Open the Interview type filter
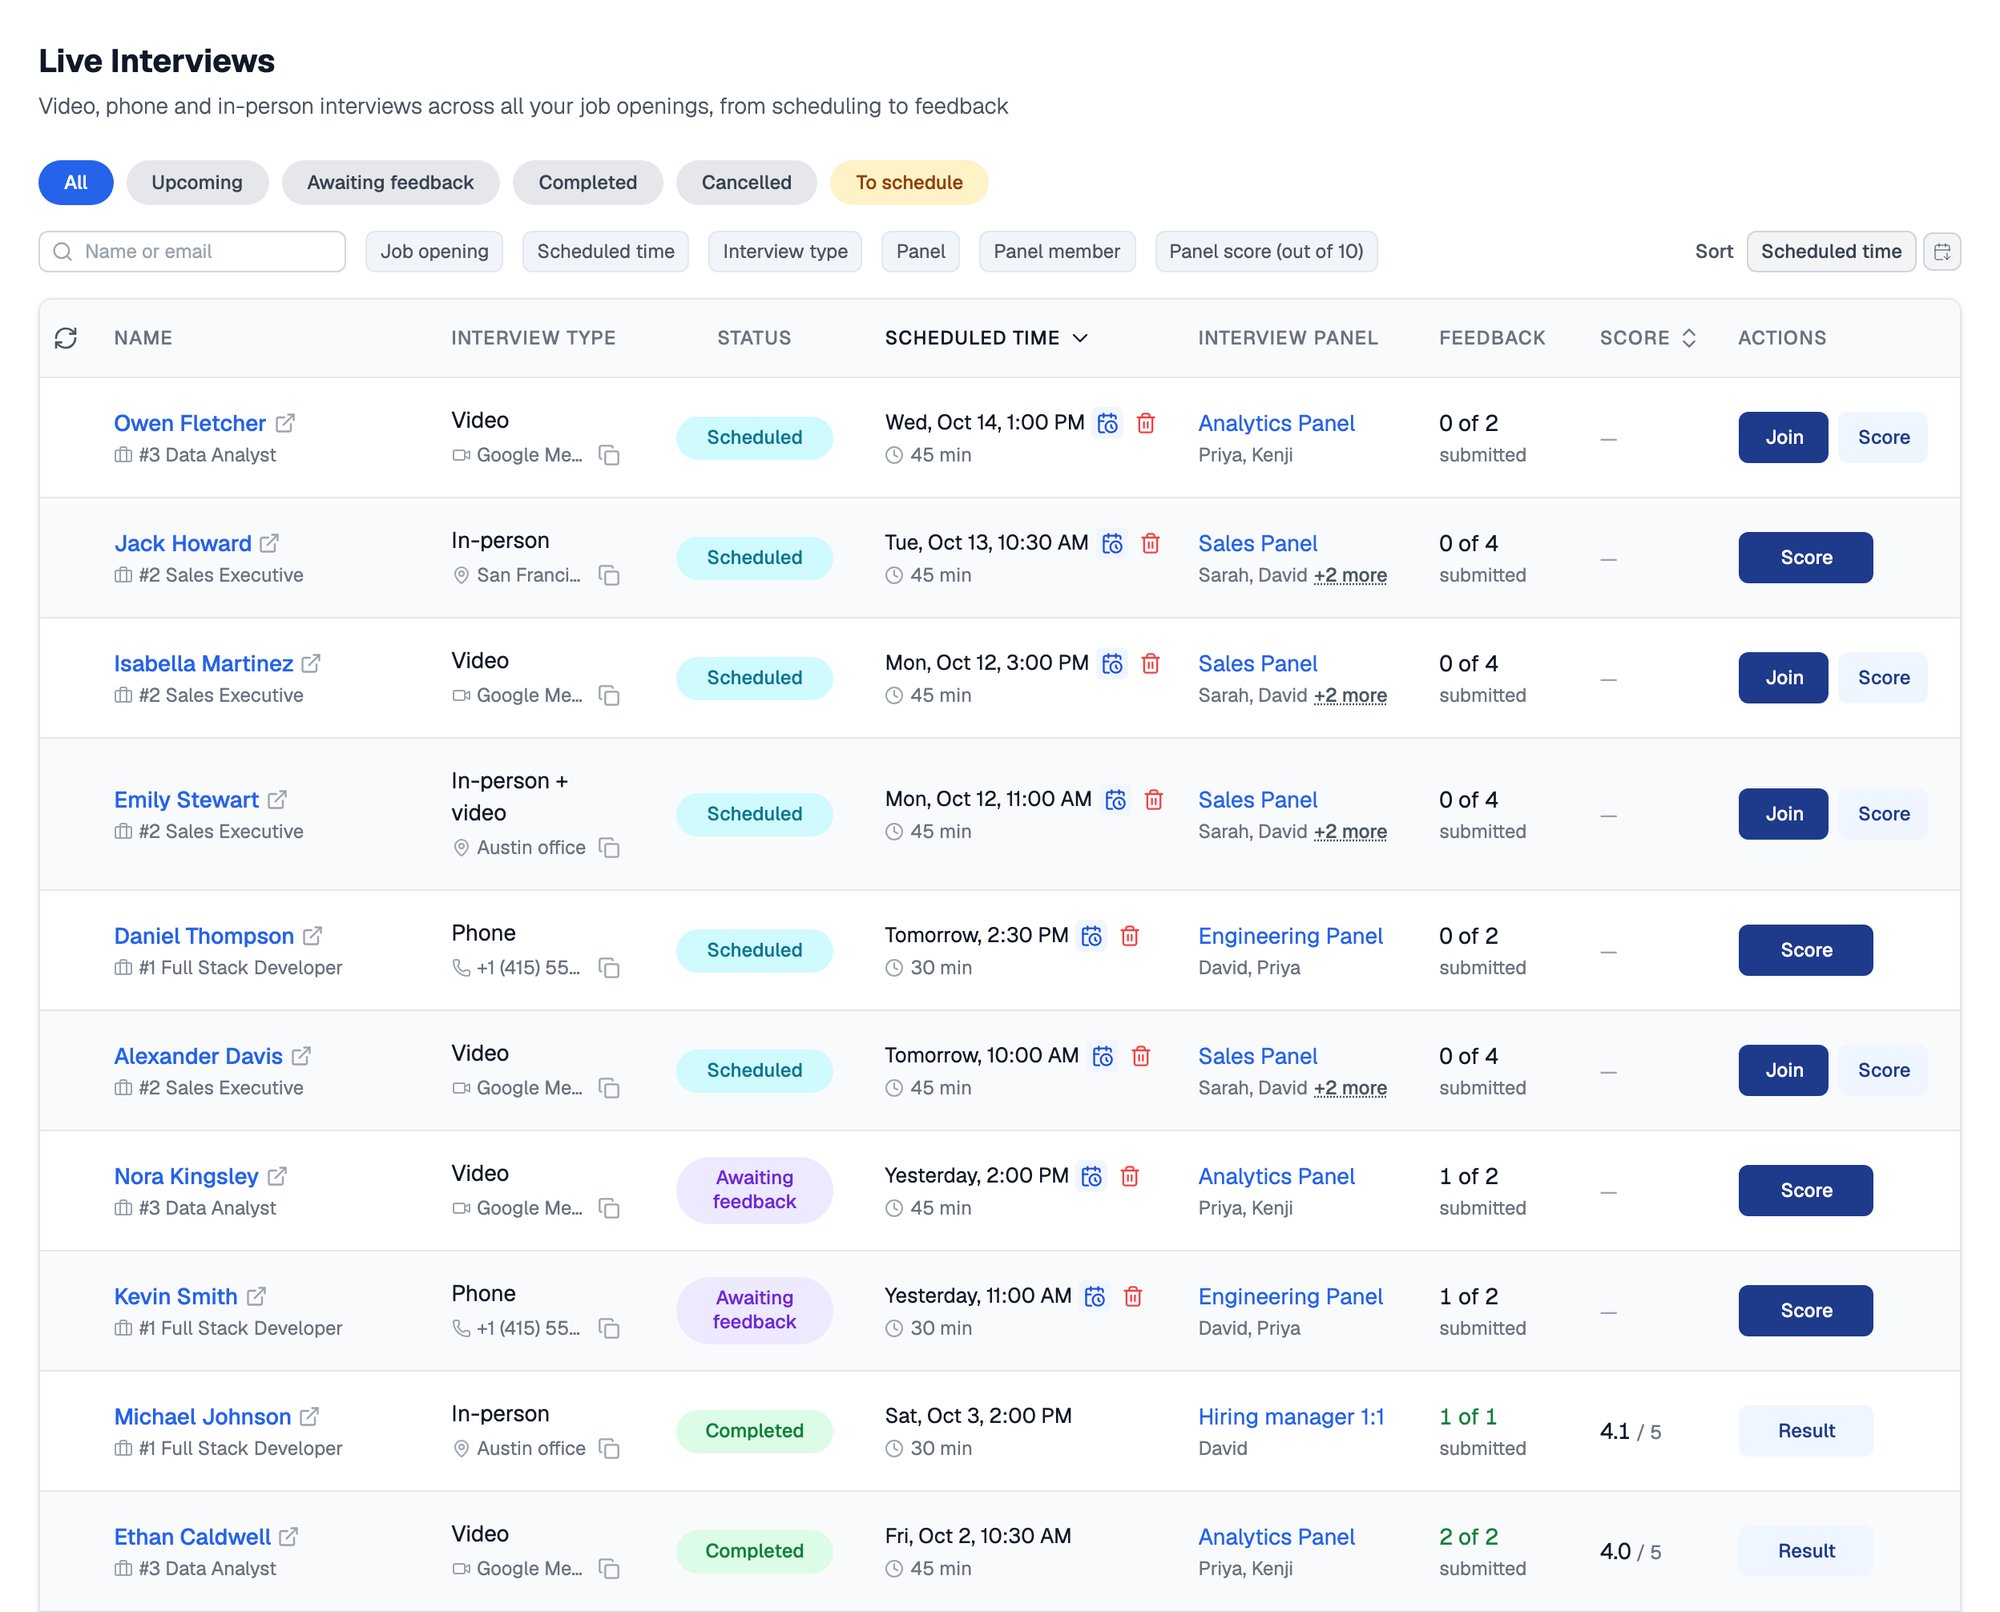2000x1612 pixels. coord(785,251)
